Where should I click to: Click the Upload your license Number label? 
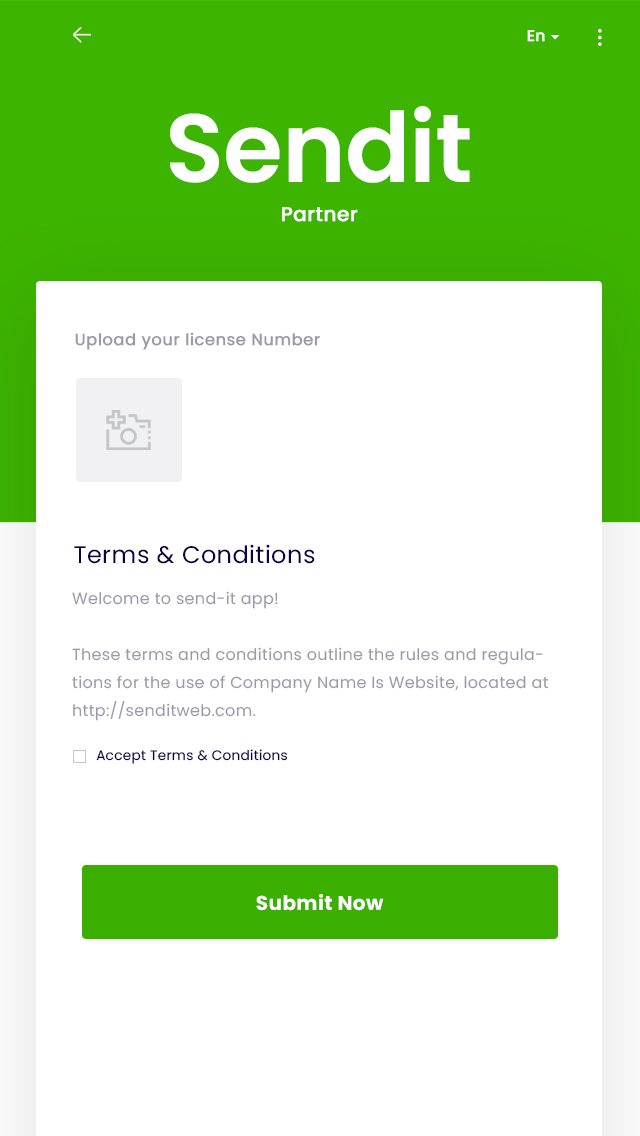pos(197,340)
